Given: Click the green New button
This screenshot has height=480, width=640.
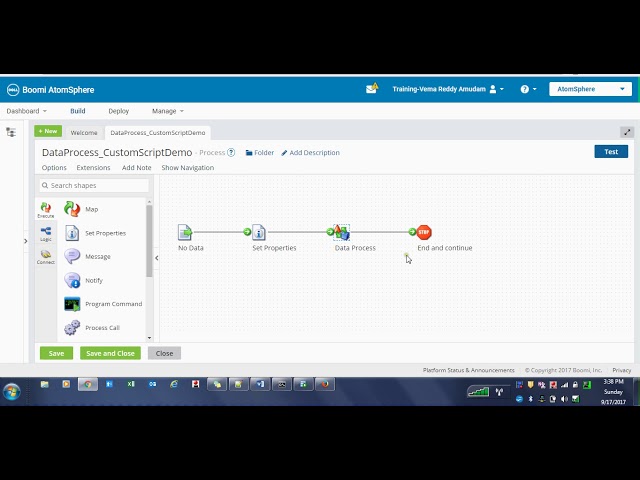Looking at the screenshot, I should pos(48,131).
